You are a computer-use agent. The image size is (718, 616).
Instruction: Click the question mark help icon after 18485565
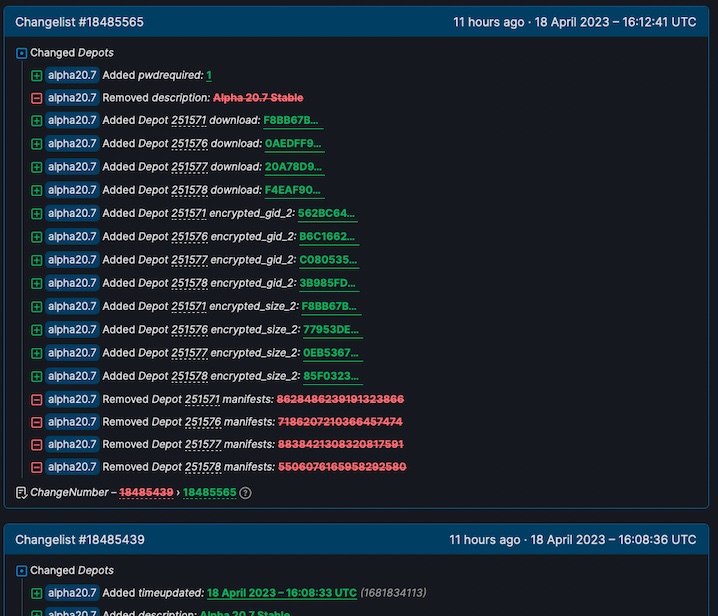[x=245, y=493]
